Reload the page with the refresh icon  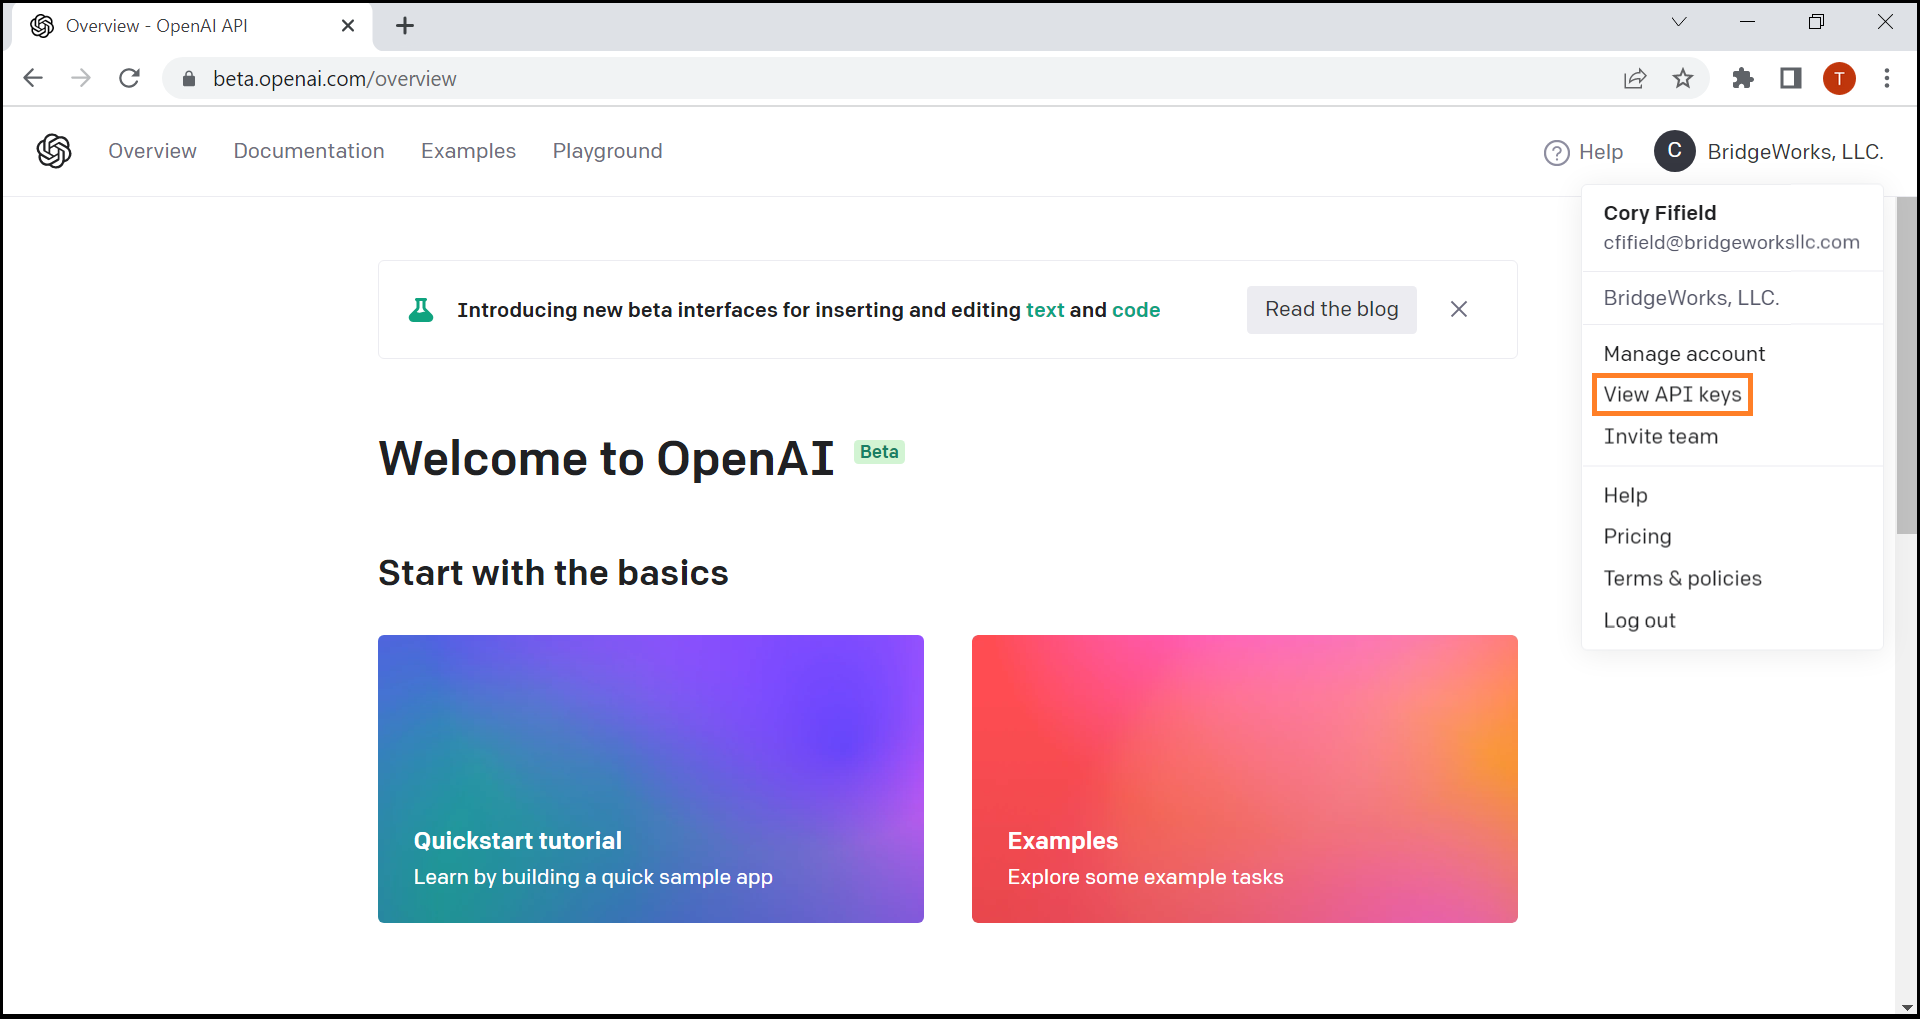[x=129, y=78]
